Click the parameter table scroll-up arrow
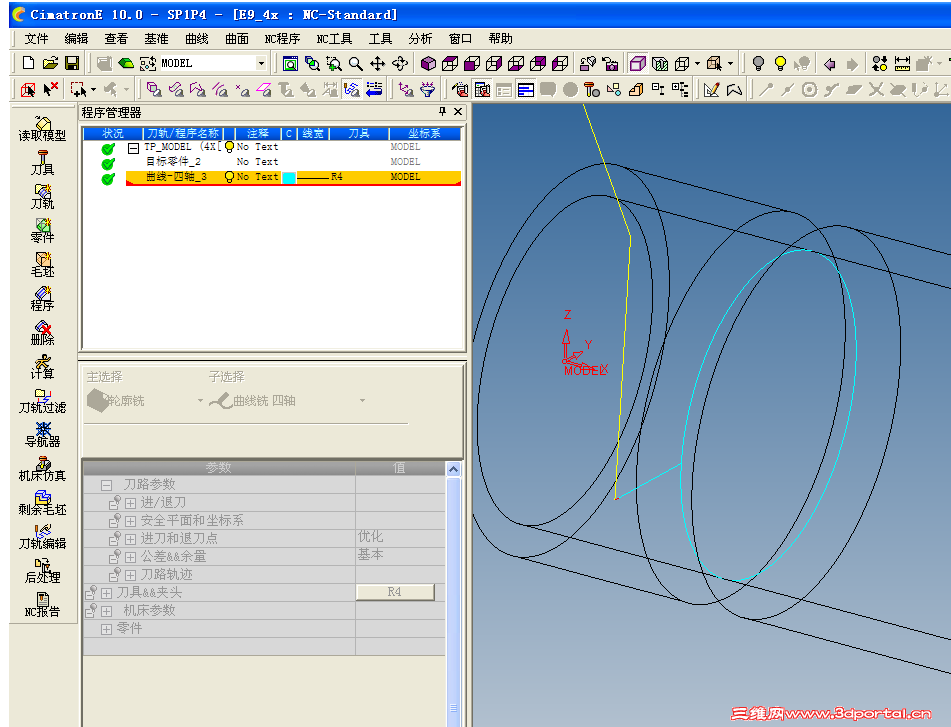This screenshot has width=951, height=727. coord(453,469)
